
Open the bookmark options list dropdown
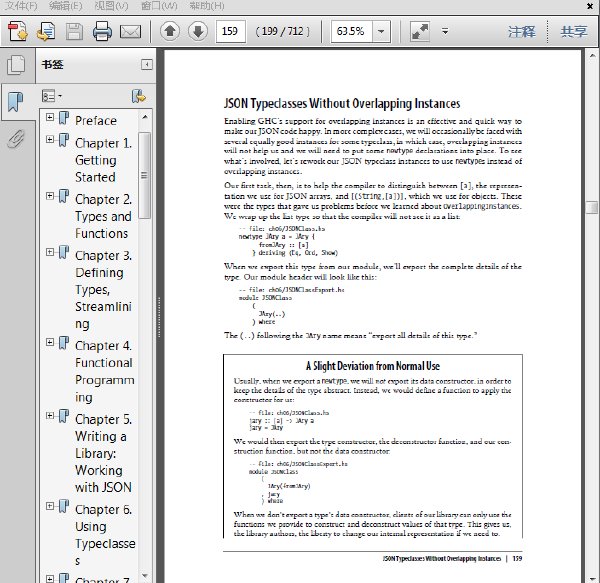coord(52,96)
